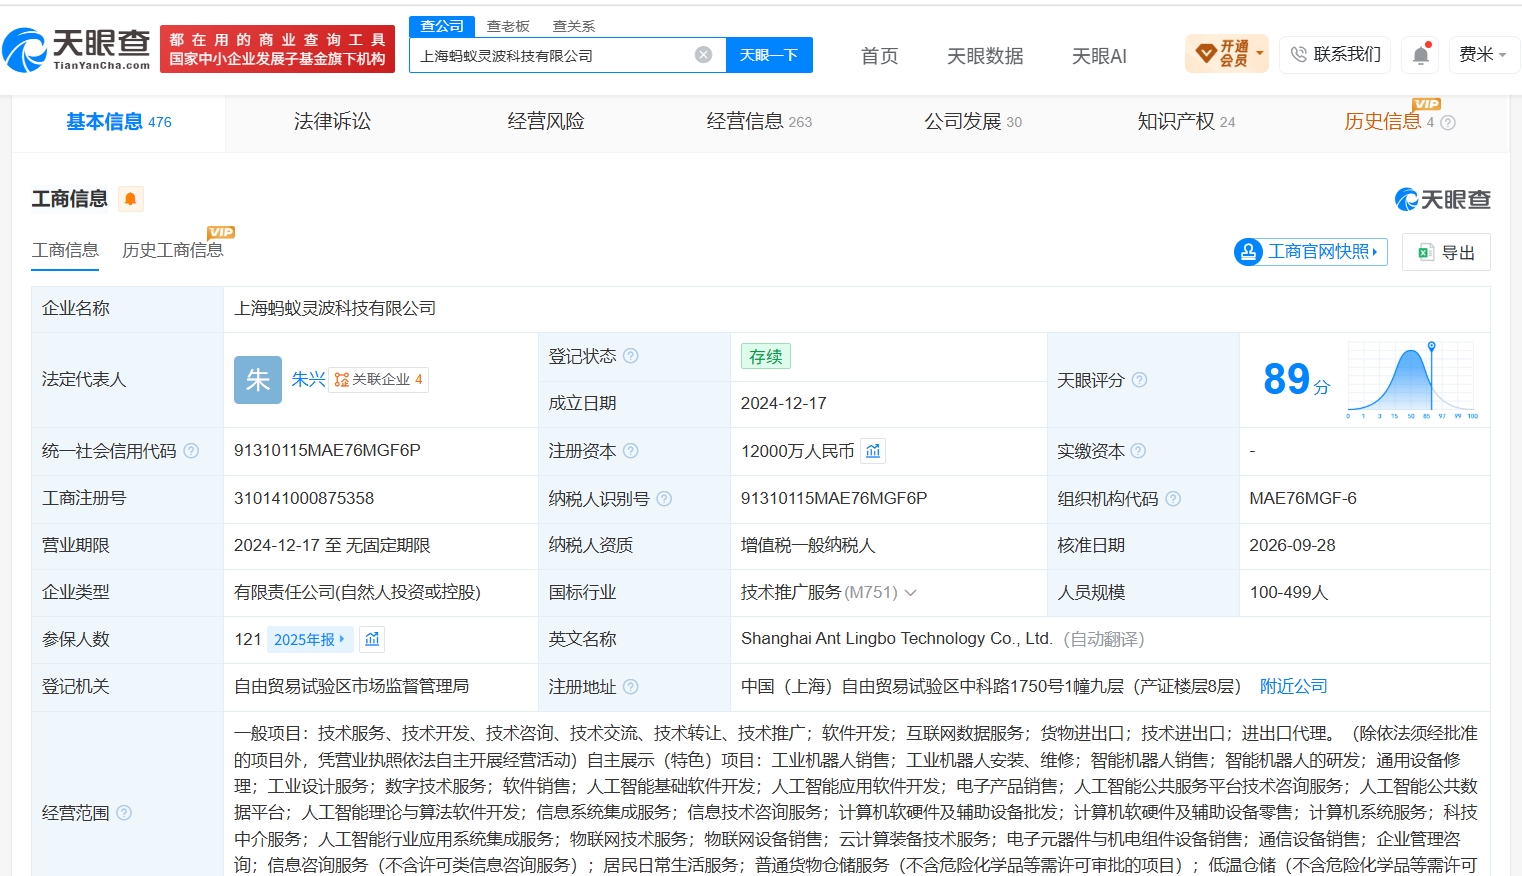1522x876 pixels.
Task: Click the 工商信息 alert bell icon
Action: 131,199
